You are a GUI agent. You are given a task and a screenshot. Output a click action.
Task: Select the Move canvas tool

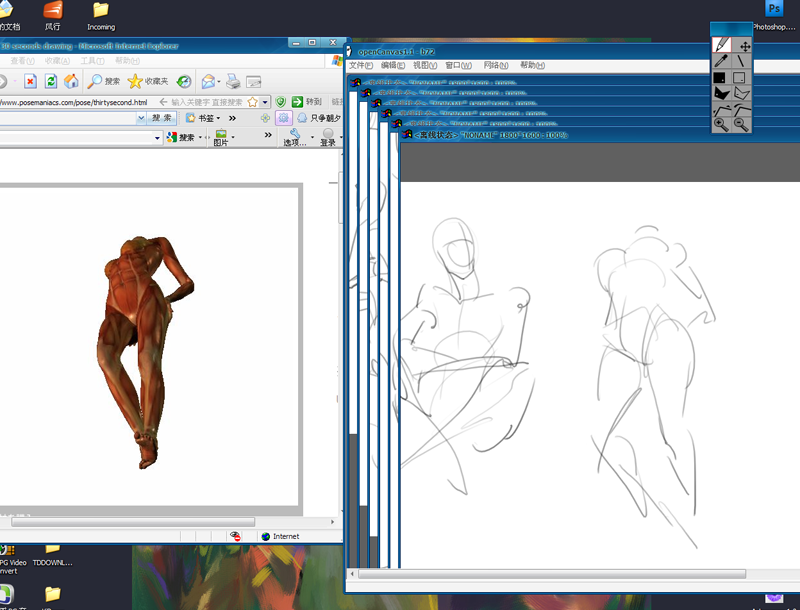pos(742,45)
